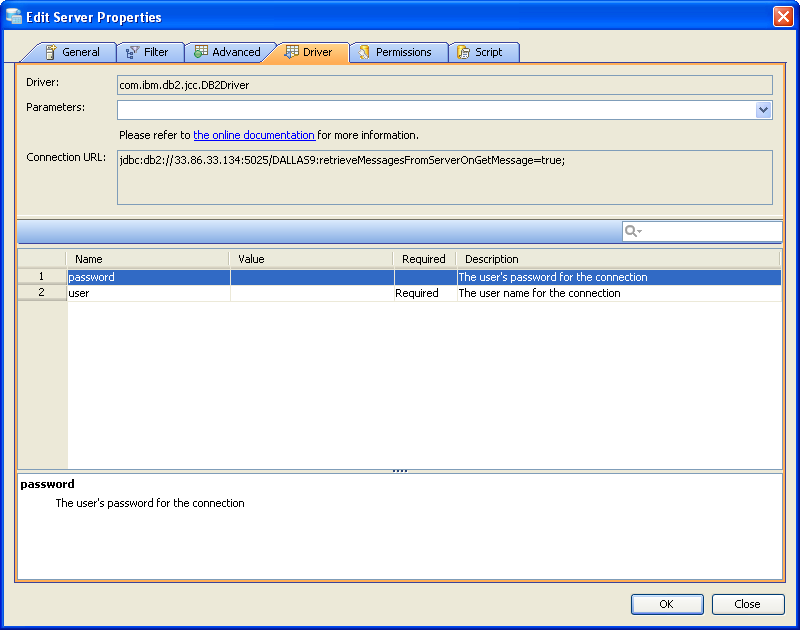Click the General tab icon
Viewport: 800px width, 630px height.
point(51,52)
